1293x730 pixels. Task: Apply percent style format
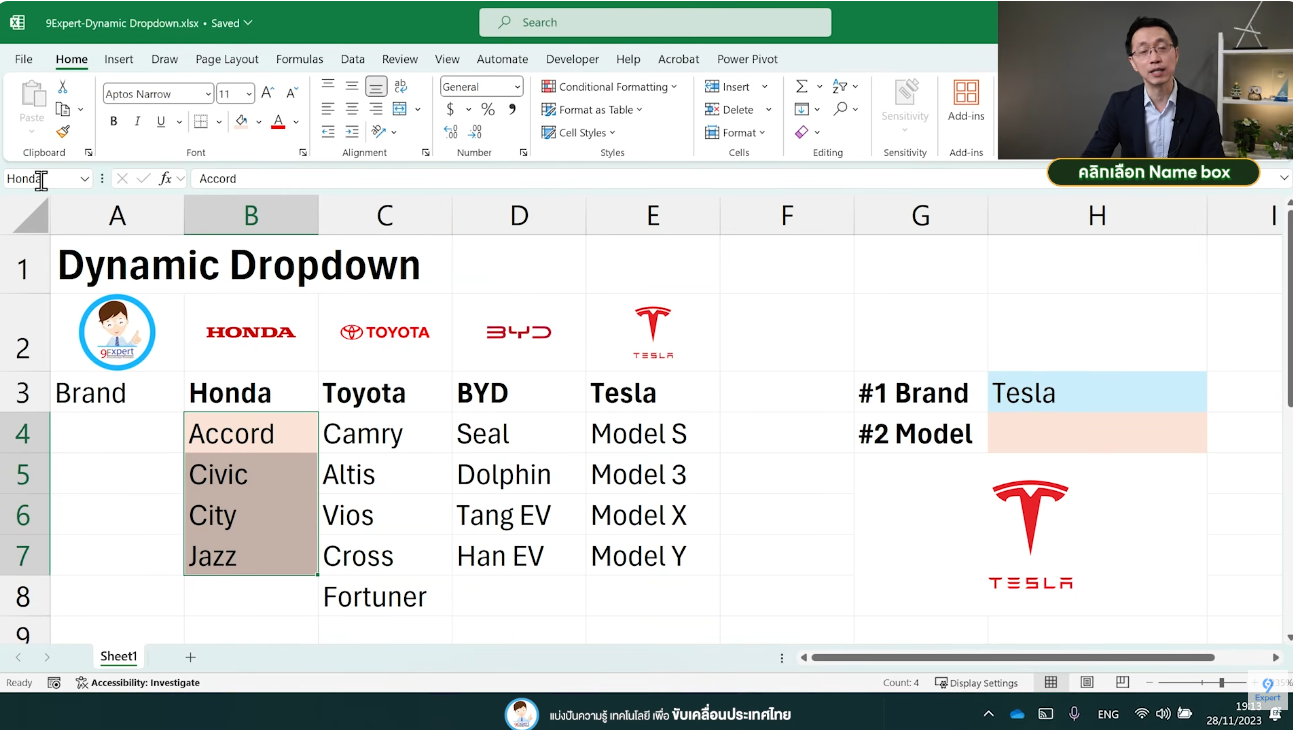click(x=488, y=109)
